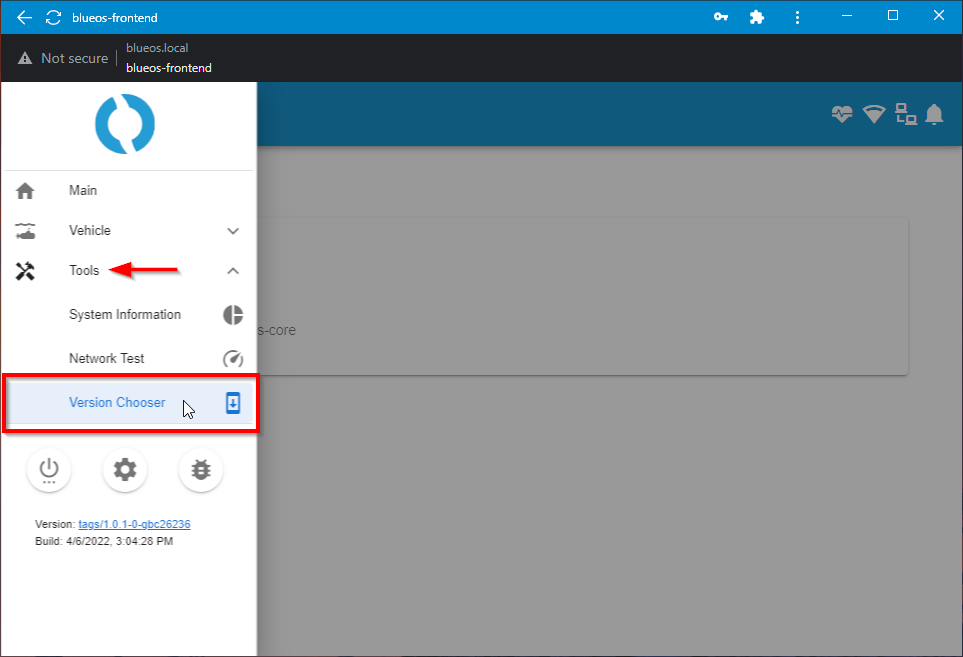Click the Network Test speedometer icon
Screen dimensions: 963x657
(232, 358)
